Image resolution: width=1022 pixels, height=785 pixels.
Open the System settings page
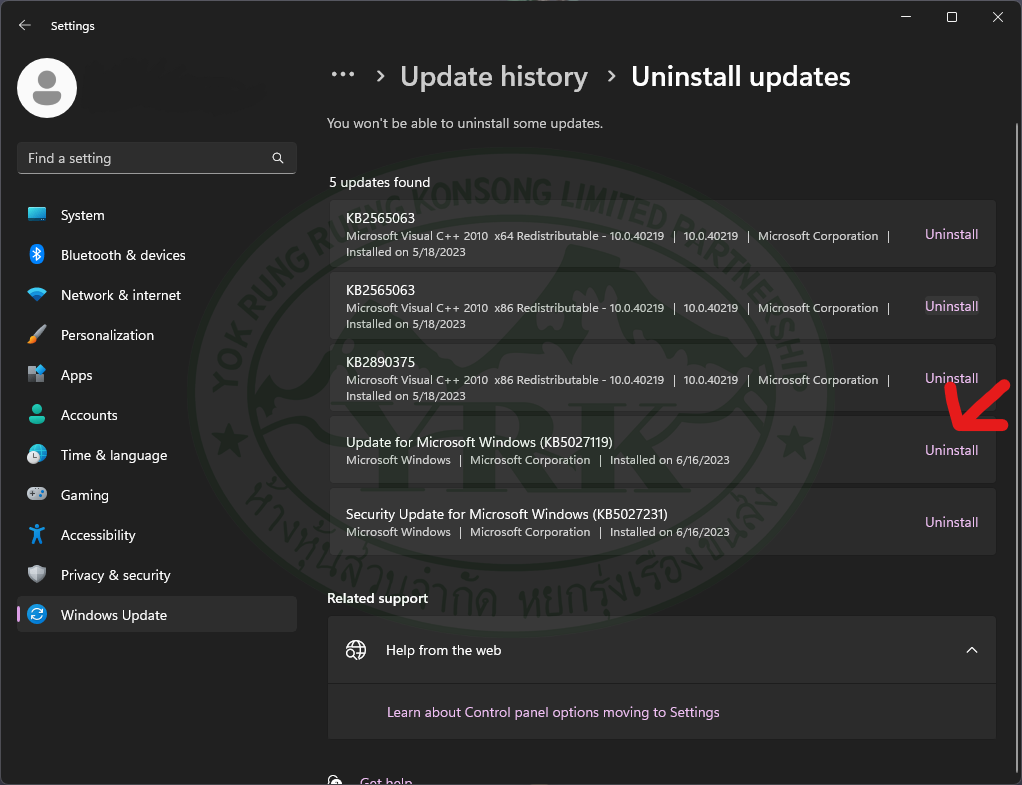[x=156, y=215]
